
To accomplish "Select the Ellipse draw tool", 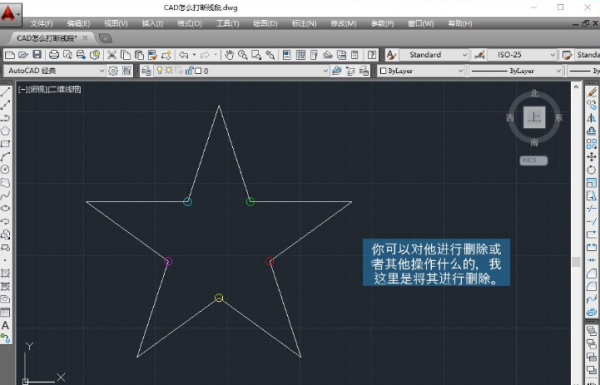I will [5, 209].
